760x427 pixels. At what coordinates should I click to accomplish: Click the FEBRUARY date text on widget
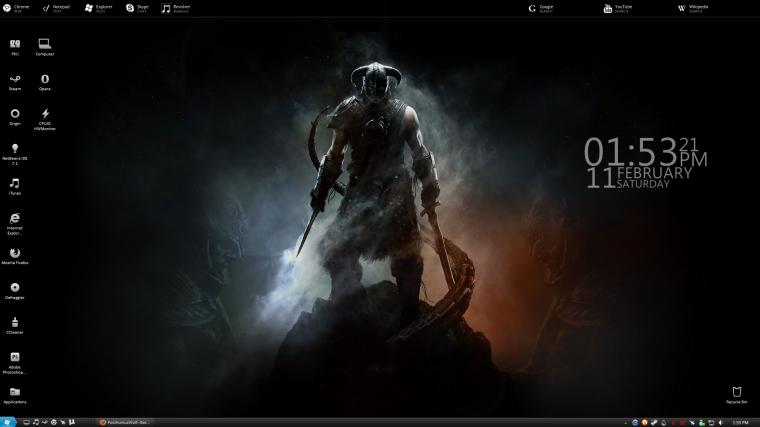(x=654, y=173)
